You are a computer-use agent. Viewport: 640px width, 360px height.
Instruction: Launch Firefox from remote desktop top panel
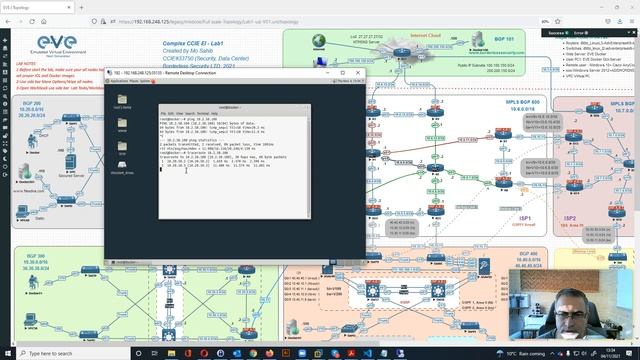pyautogui.click(x=153, y=81)
